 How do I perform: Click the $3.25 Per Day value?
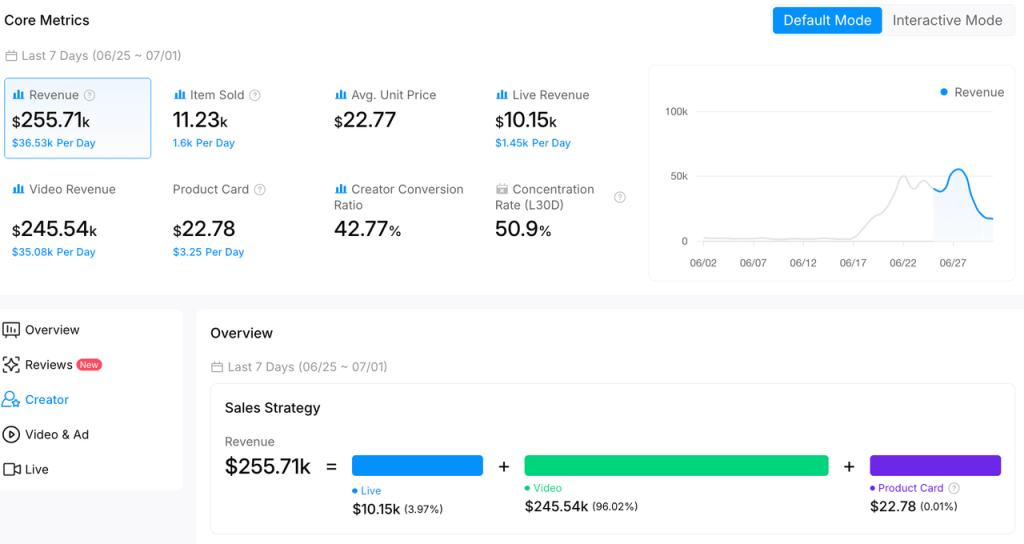pos(208,252)
